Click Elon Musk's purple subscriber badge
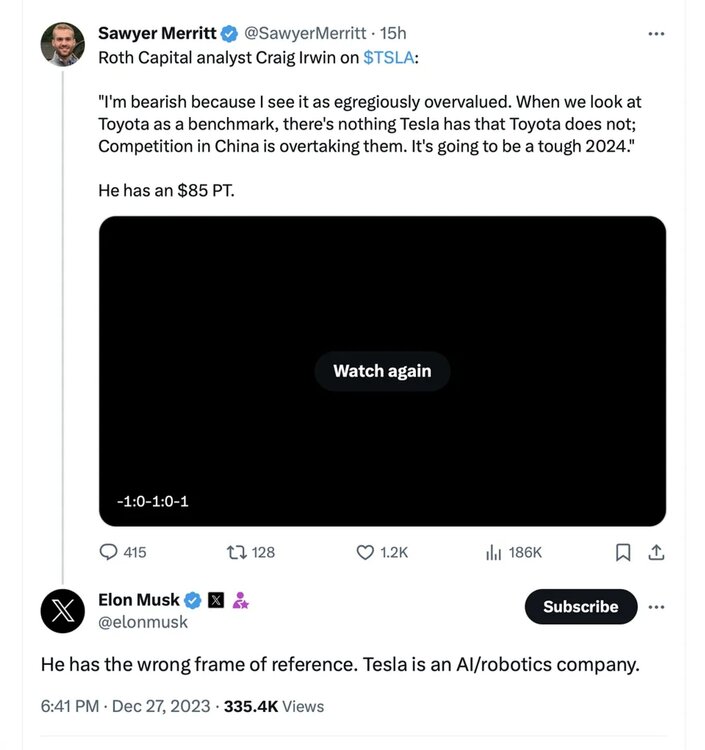Image resolution: width=705 pixels, height=750 pixels. (x=240, y=600)
